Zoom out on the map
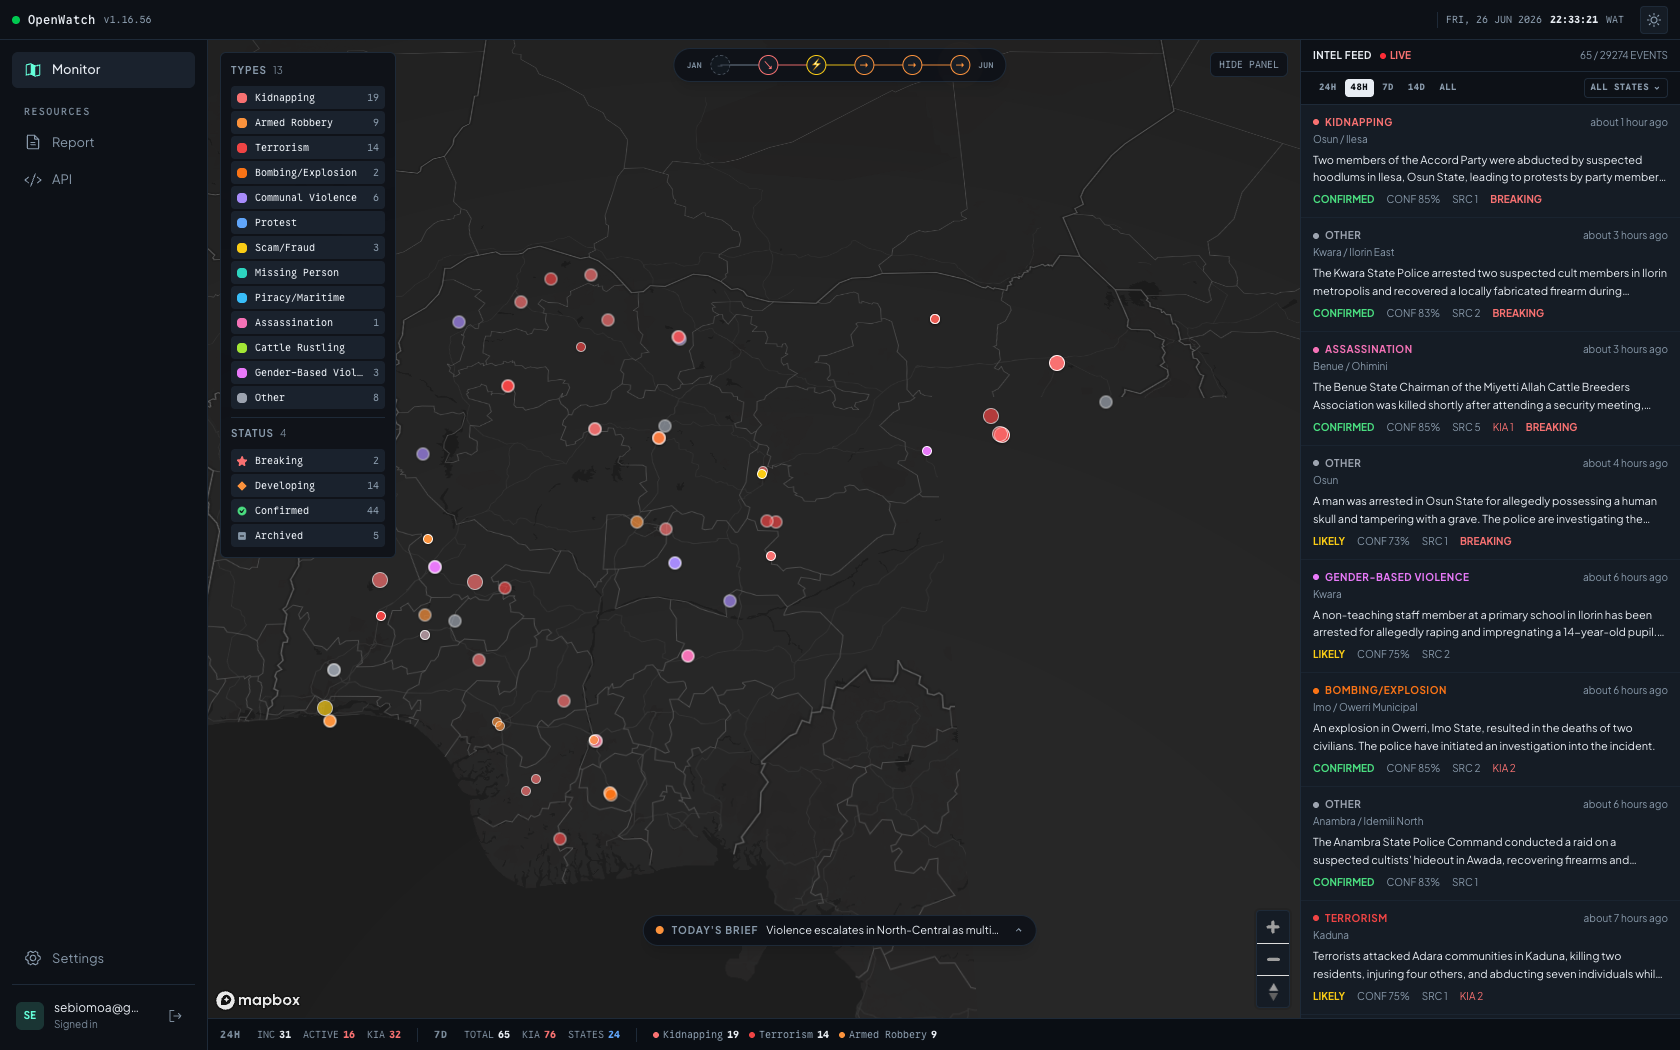This screenshot has height=1050, width=1680. pyautogui.click(x=1273, y=959)
